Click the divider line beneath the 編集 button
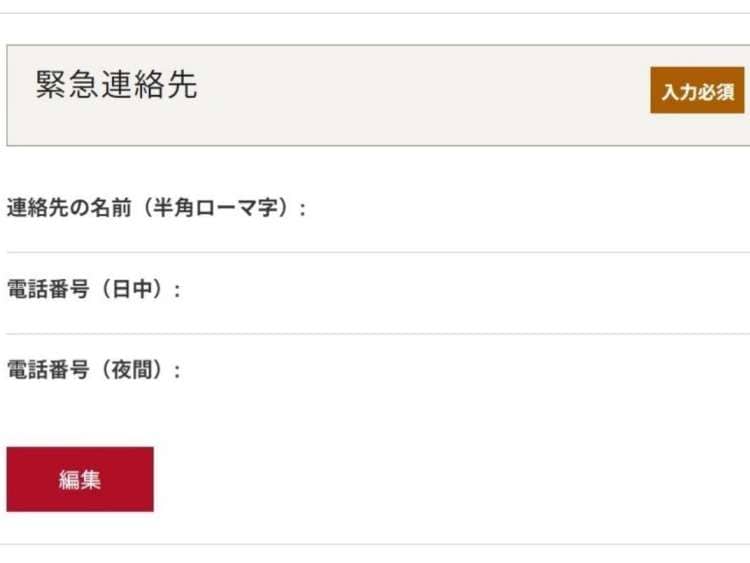This screenshot has width=750, height=563. click(x=375, y=544)
